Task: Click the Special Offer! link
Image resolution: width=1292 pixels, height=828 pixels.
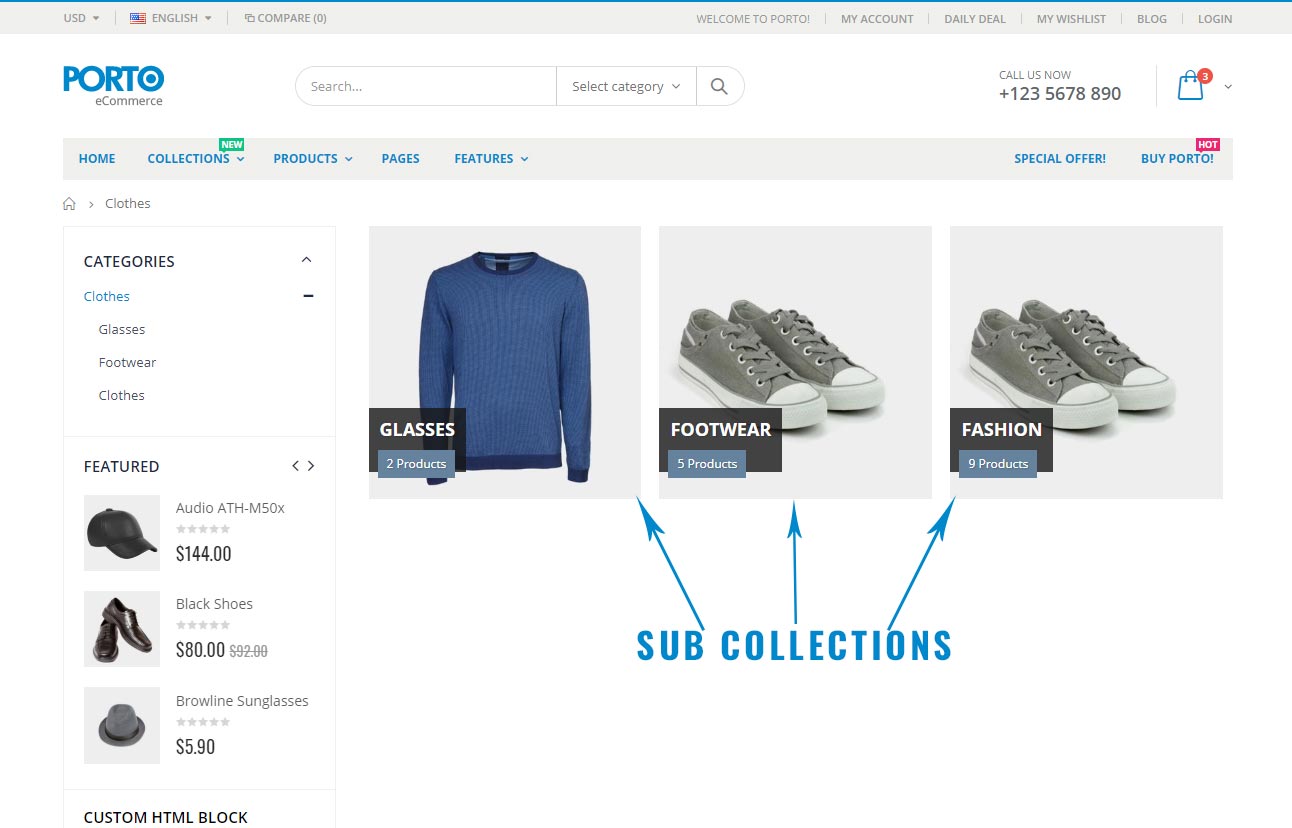Action: click(x=1059, y=159)
